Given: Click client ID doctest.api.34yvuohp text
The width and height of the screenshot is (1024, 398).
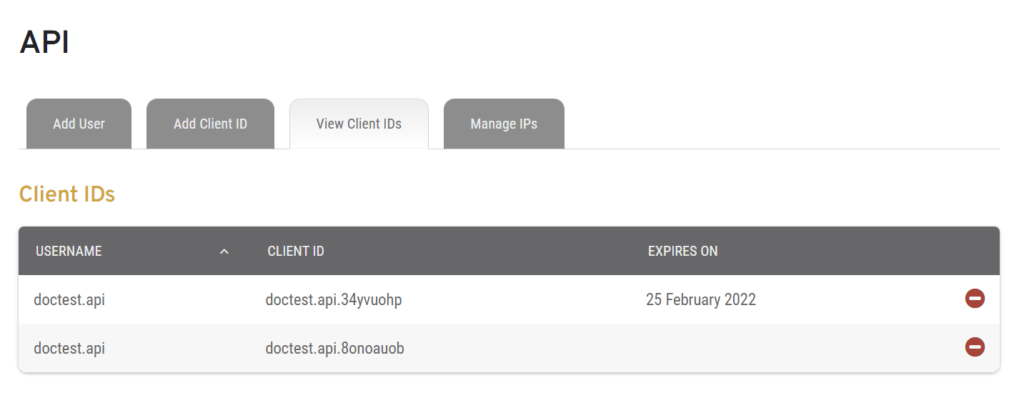Looking at the screenshot, I should click(334, 300).
